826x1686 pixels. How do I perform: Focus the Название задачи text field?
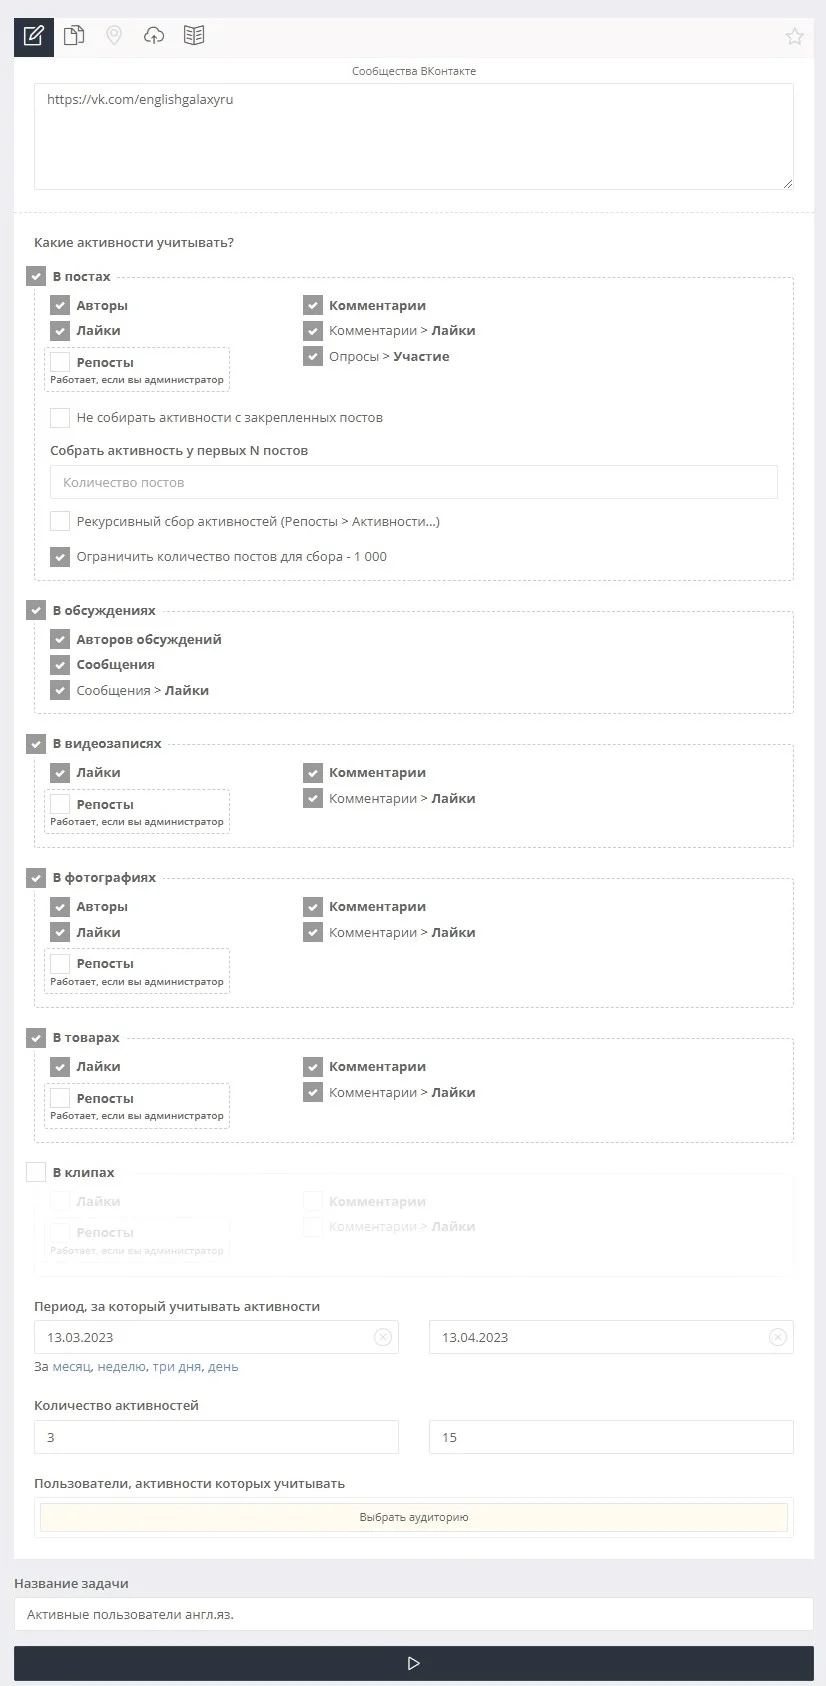pos(413,1614)
